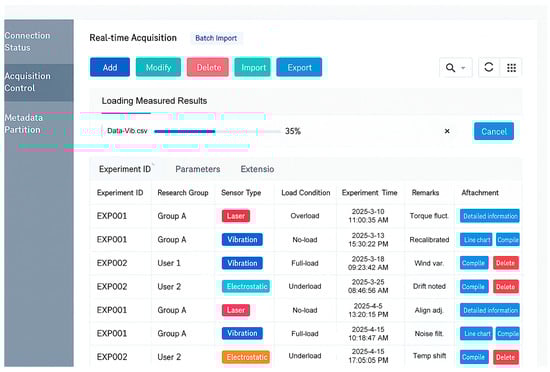Click the Modify button

[158, 67]
